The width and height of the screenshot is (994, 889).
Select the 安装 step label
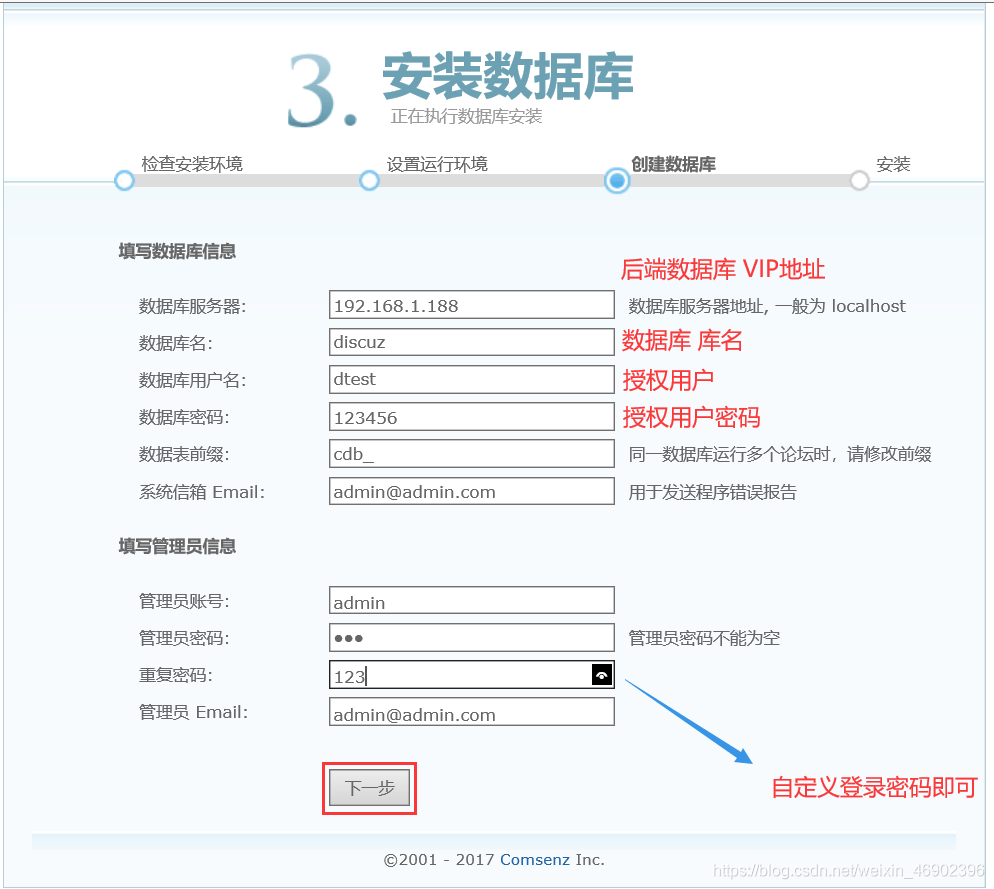[893, 164]
